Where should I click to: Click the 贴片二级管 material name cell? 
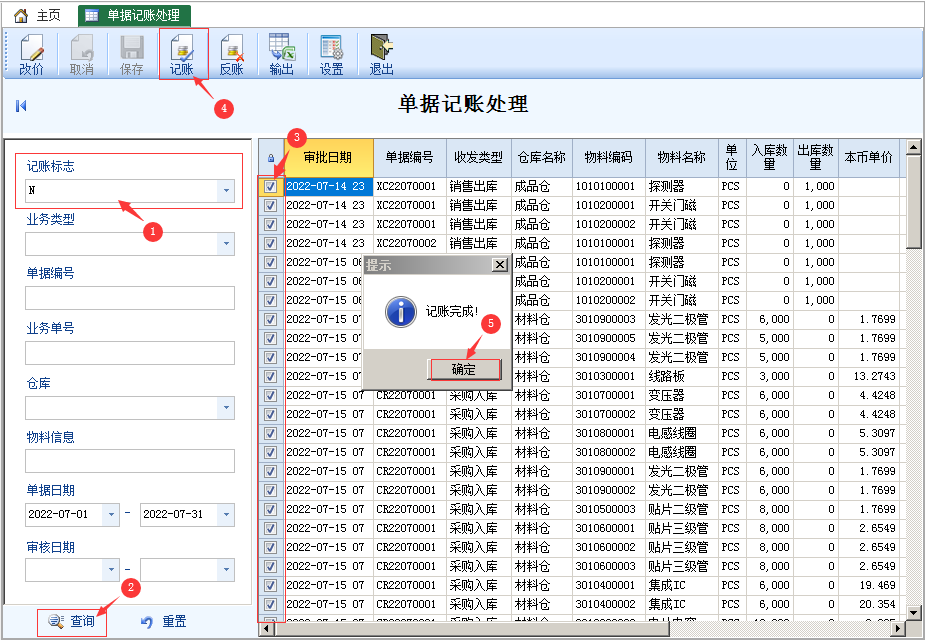coord(682,509)
